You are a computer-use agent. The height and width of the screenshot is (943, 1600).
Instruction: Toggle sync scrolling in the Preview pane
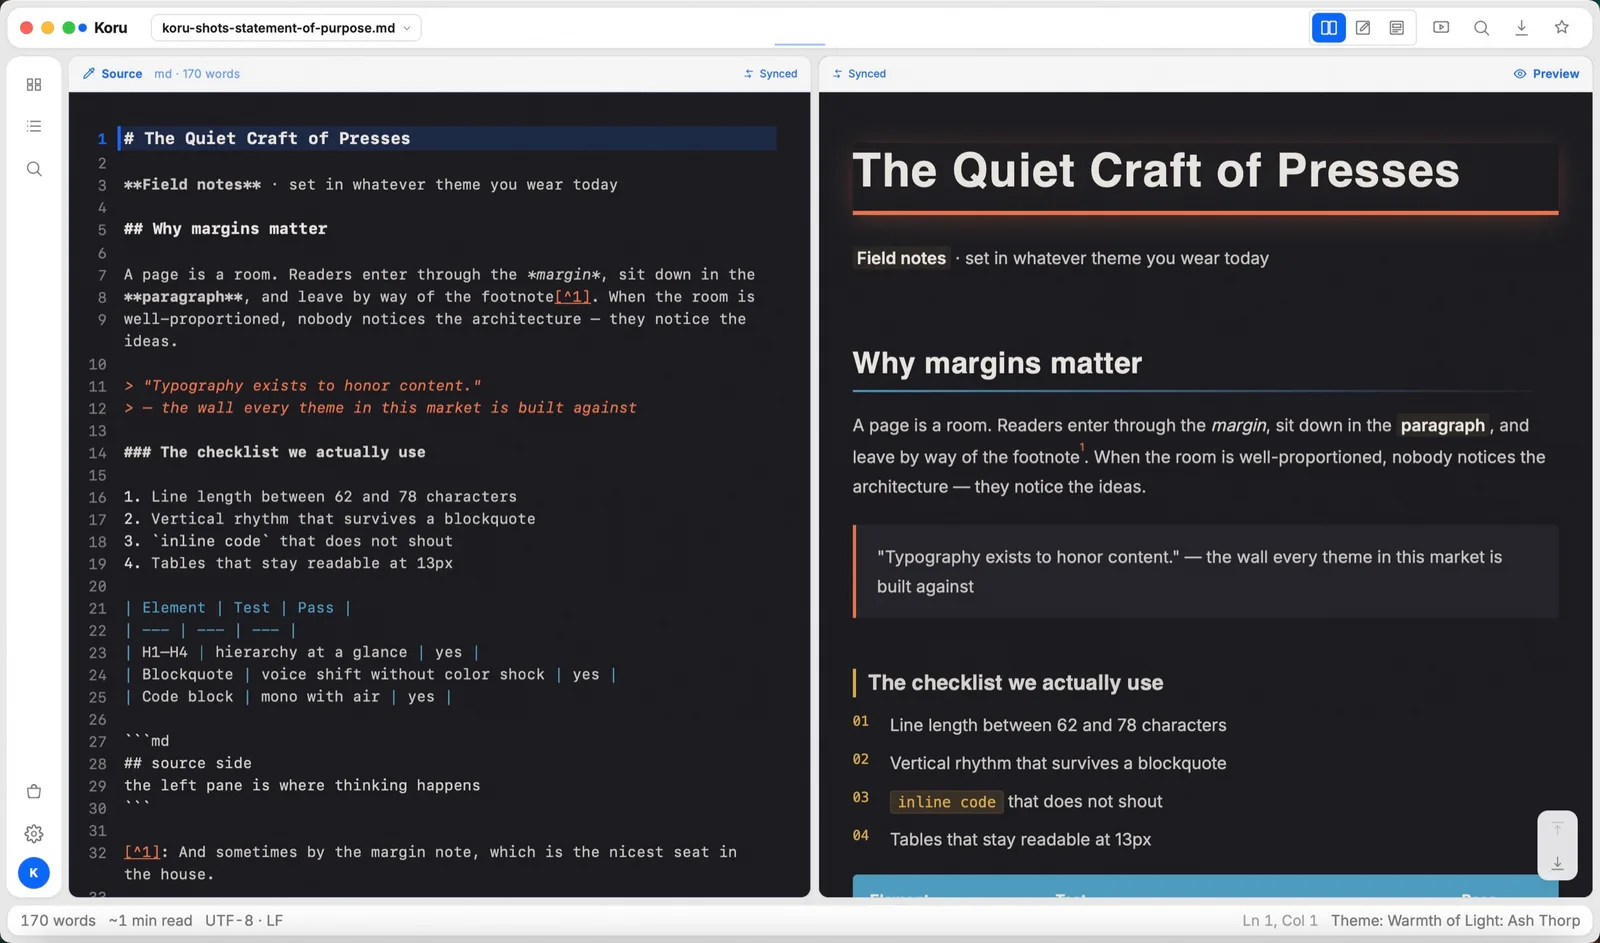[x=860, y=74]
